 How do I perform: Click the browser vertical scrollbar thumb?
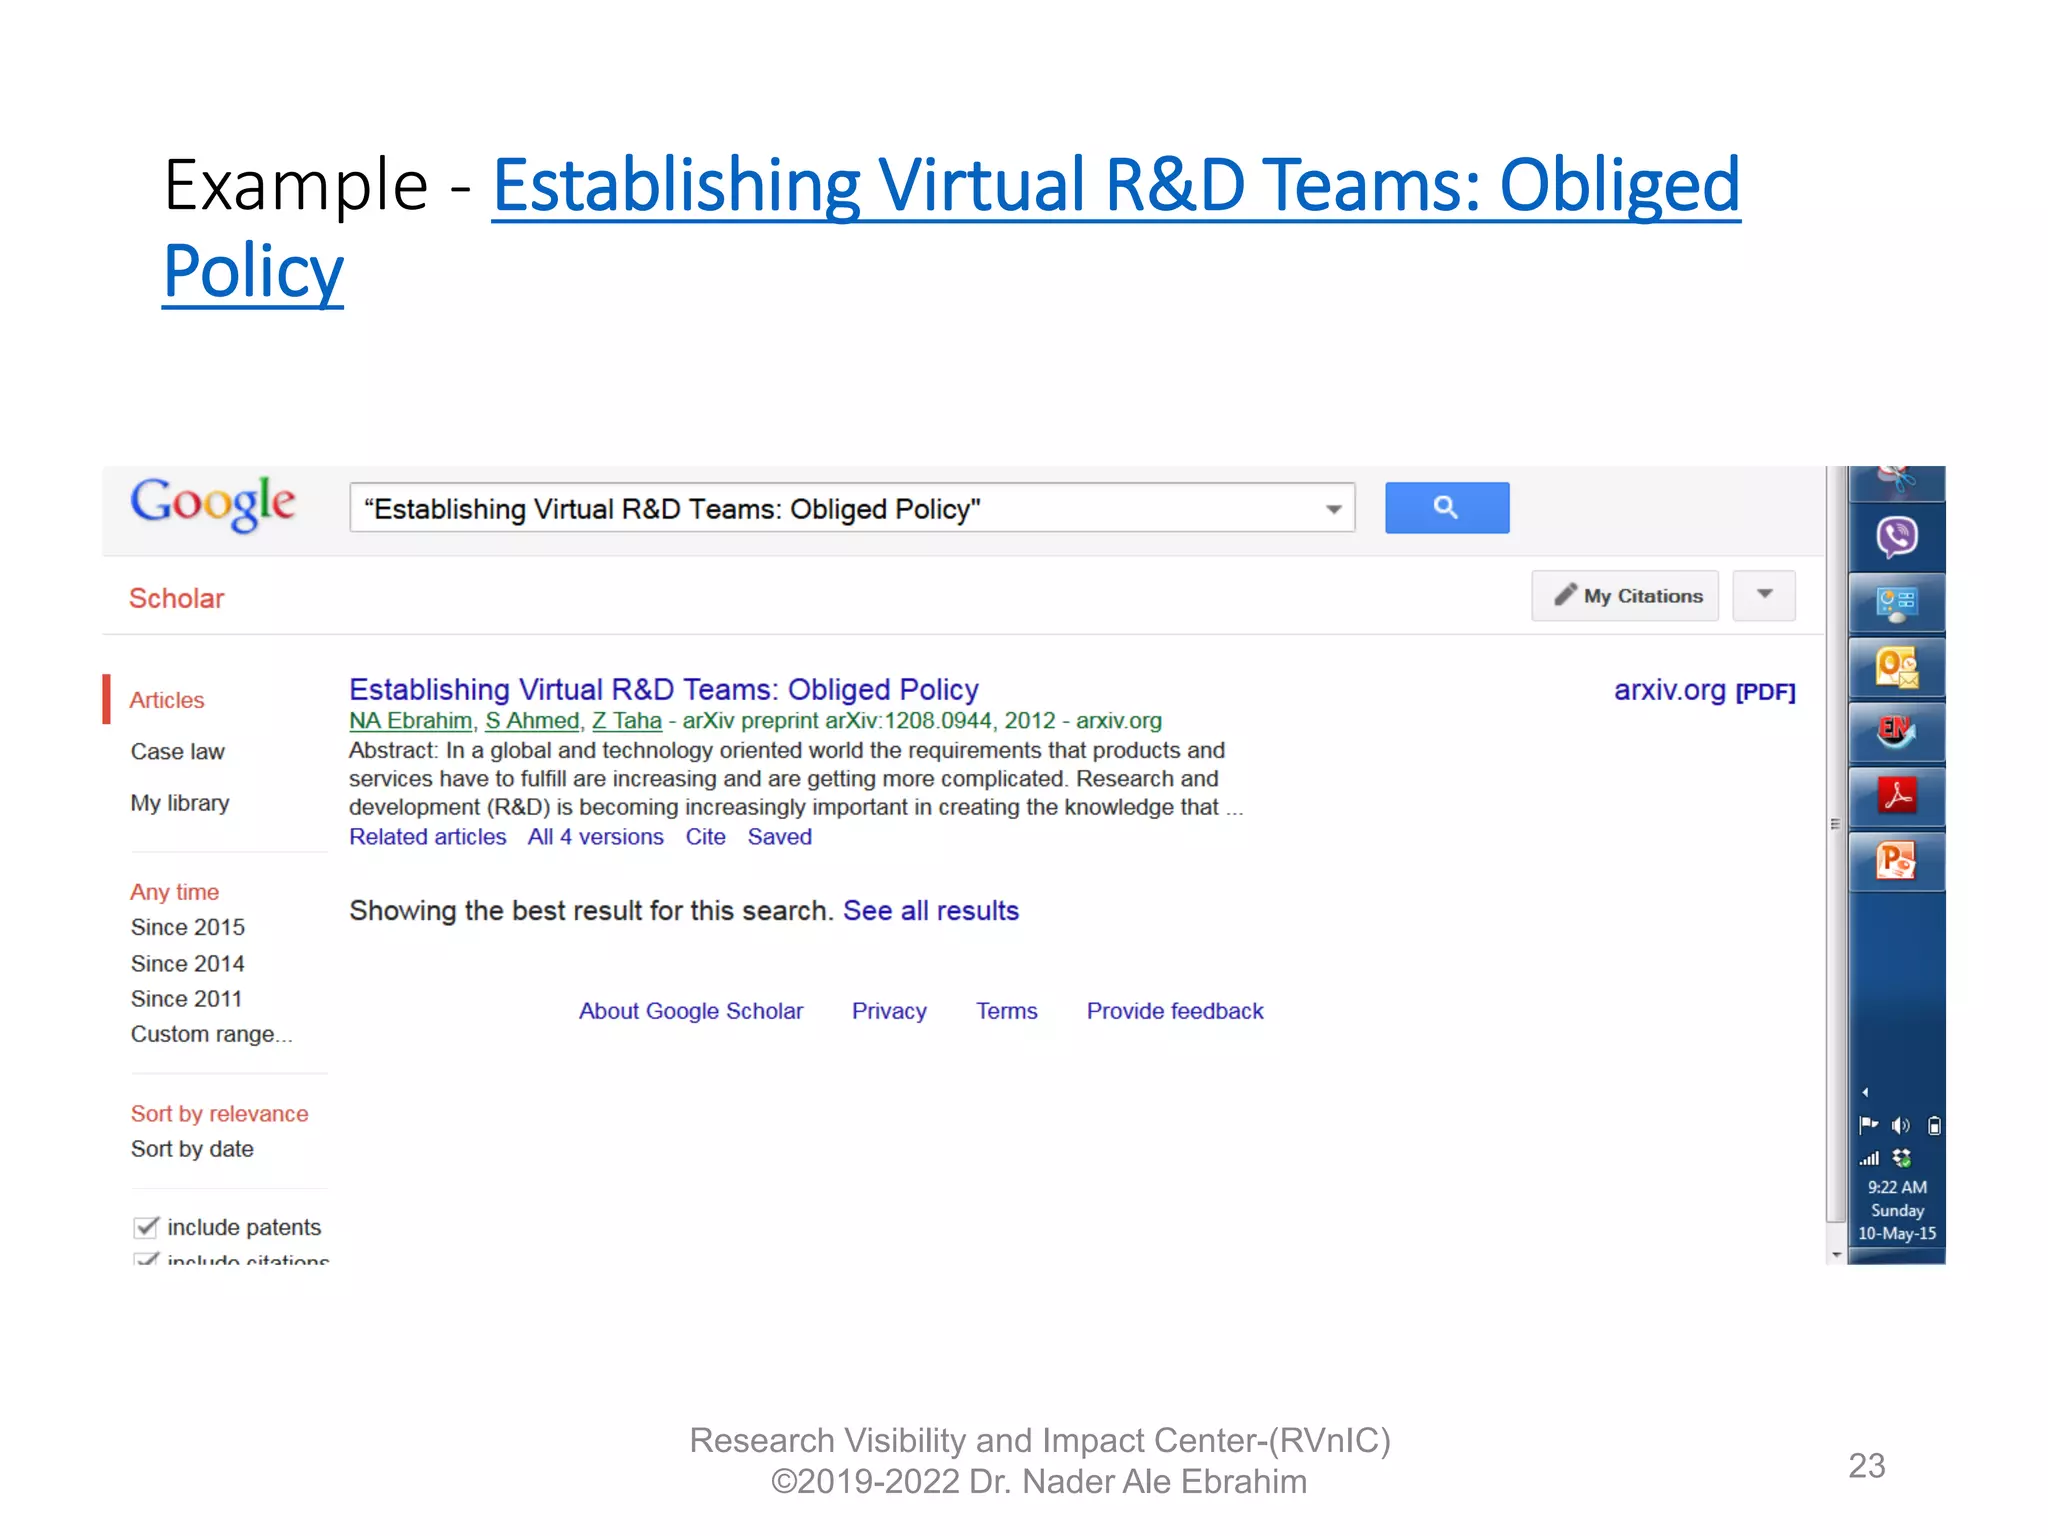pyautogui.click(x=1835, y=843)
